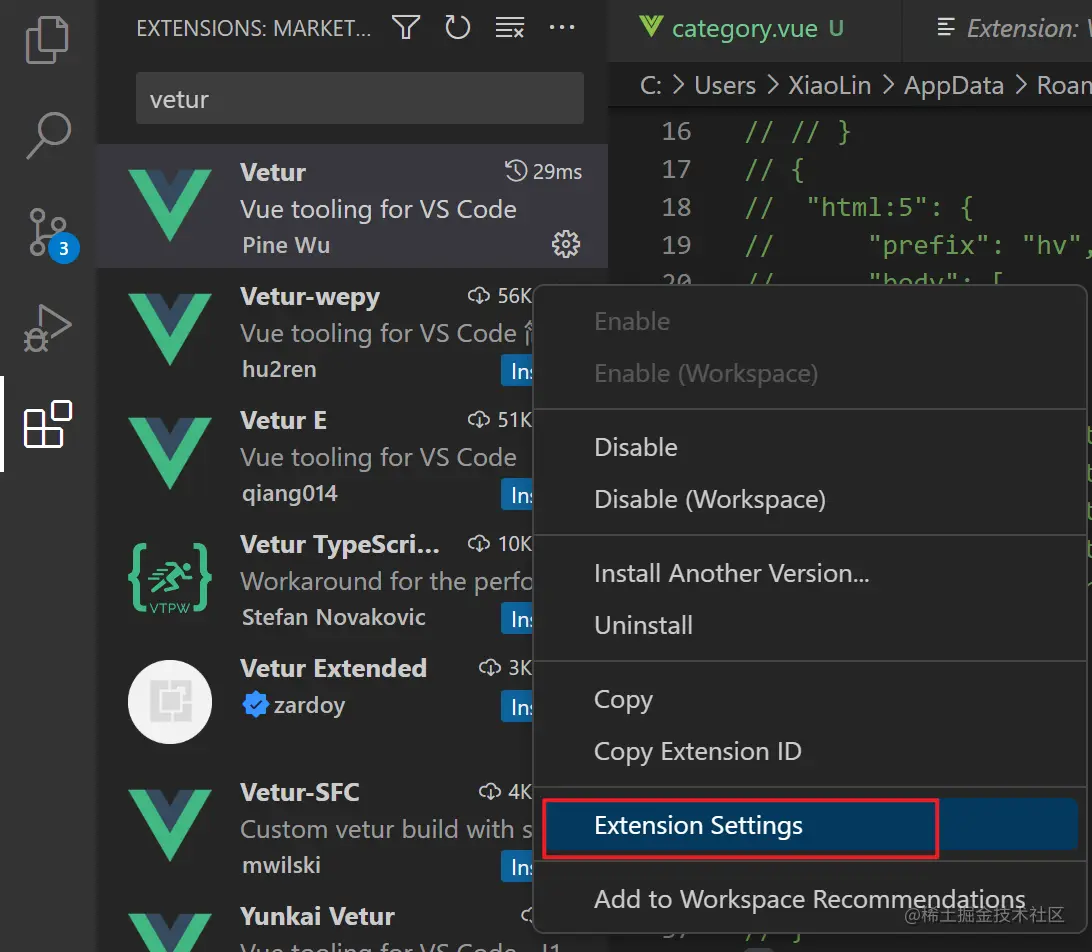Filter extensions using the funnel icon
Viewport: 1092px width, 952px height.
(405, 28)
